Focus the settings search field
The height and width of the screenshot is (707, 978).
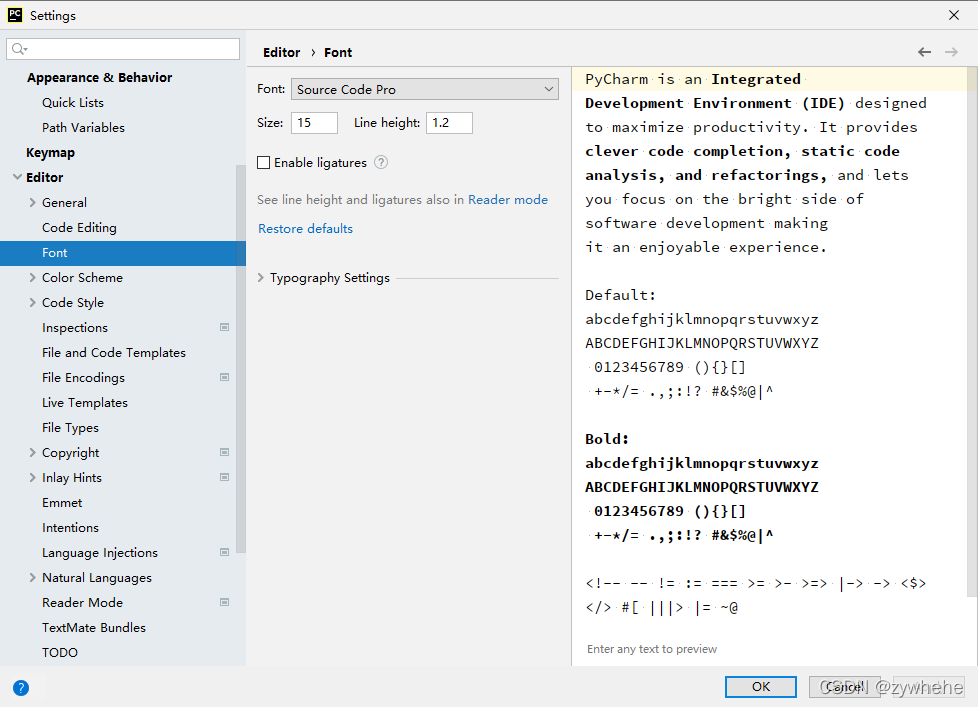(123, 49)
